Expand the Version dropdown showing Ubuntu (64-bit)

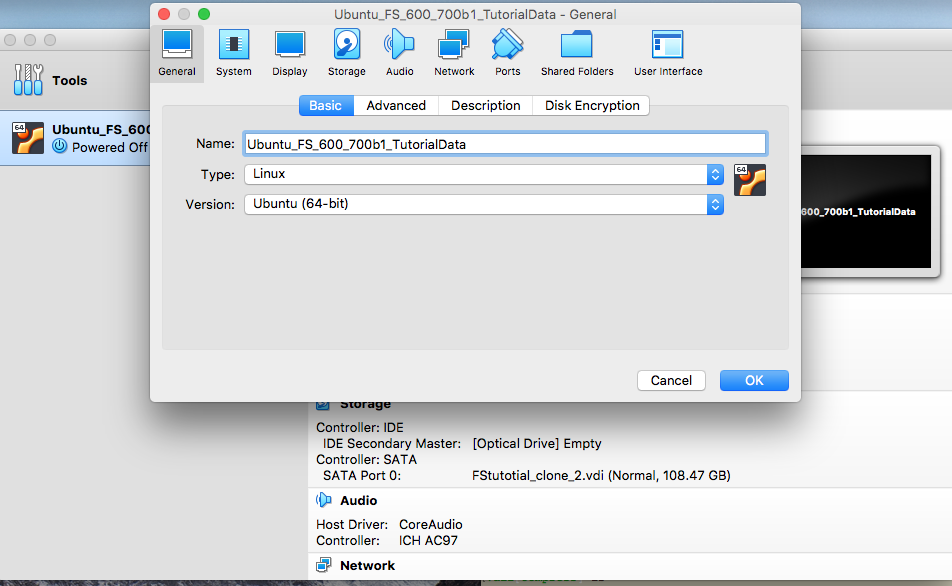click(x=484, y=204)
